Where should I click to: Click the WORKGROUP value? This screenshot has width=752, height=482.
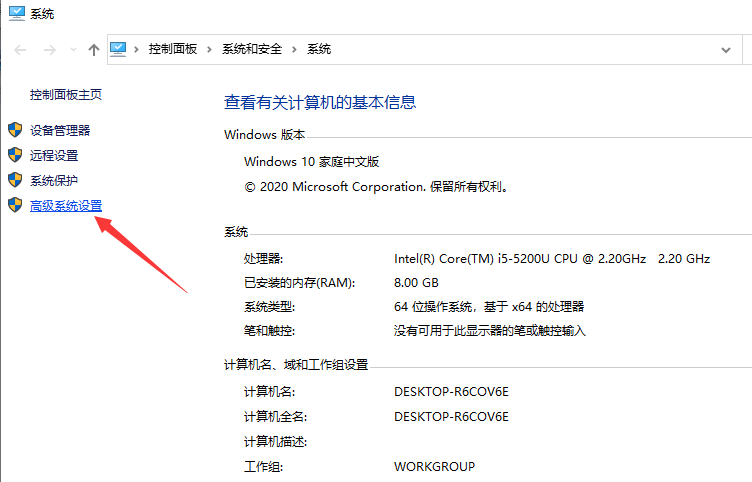coord(435,467)
